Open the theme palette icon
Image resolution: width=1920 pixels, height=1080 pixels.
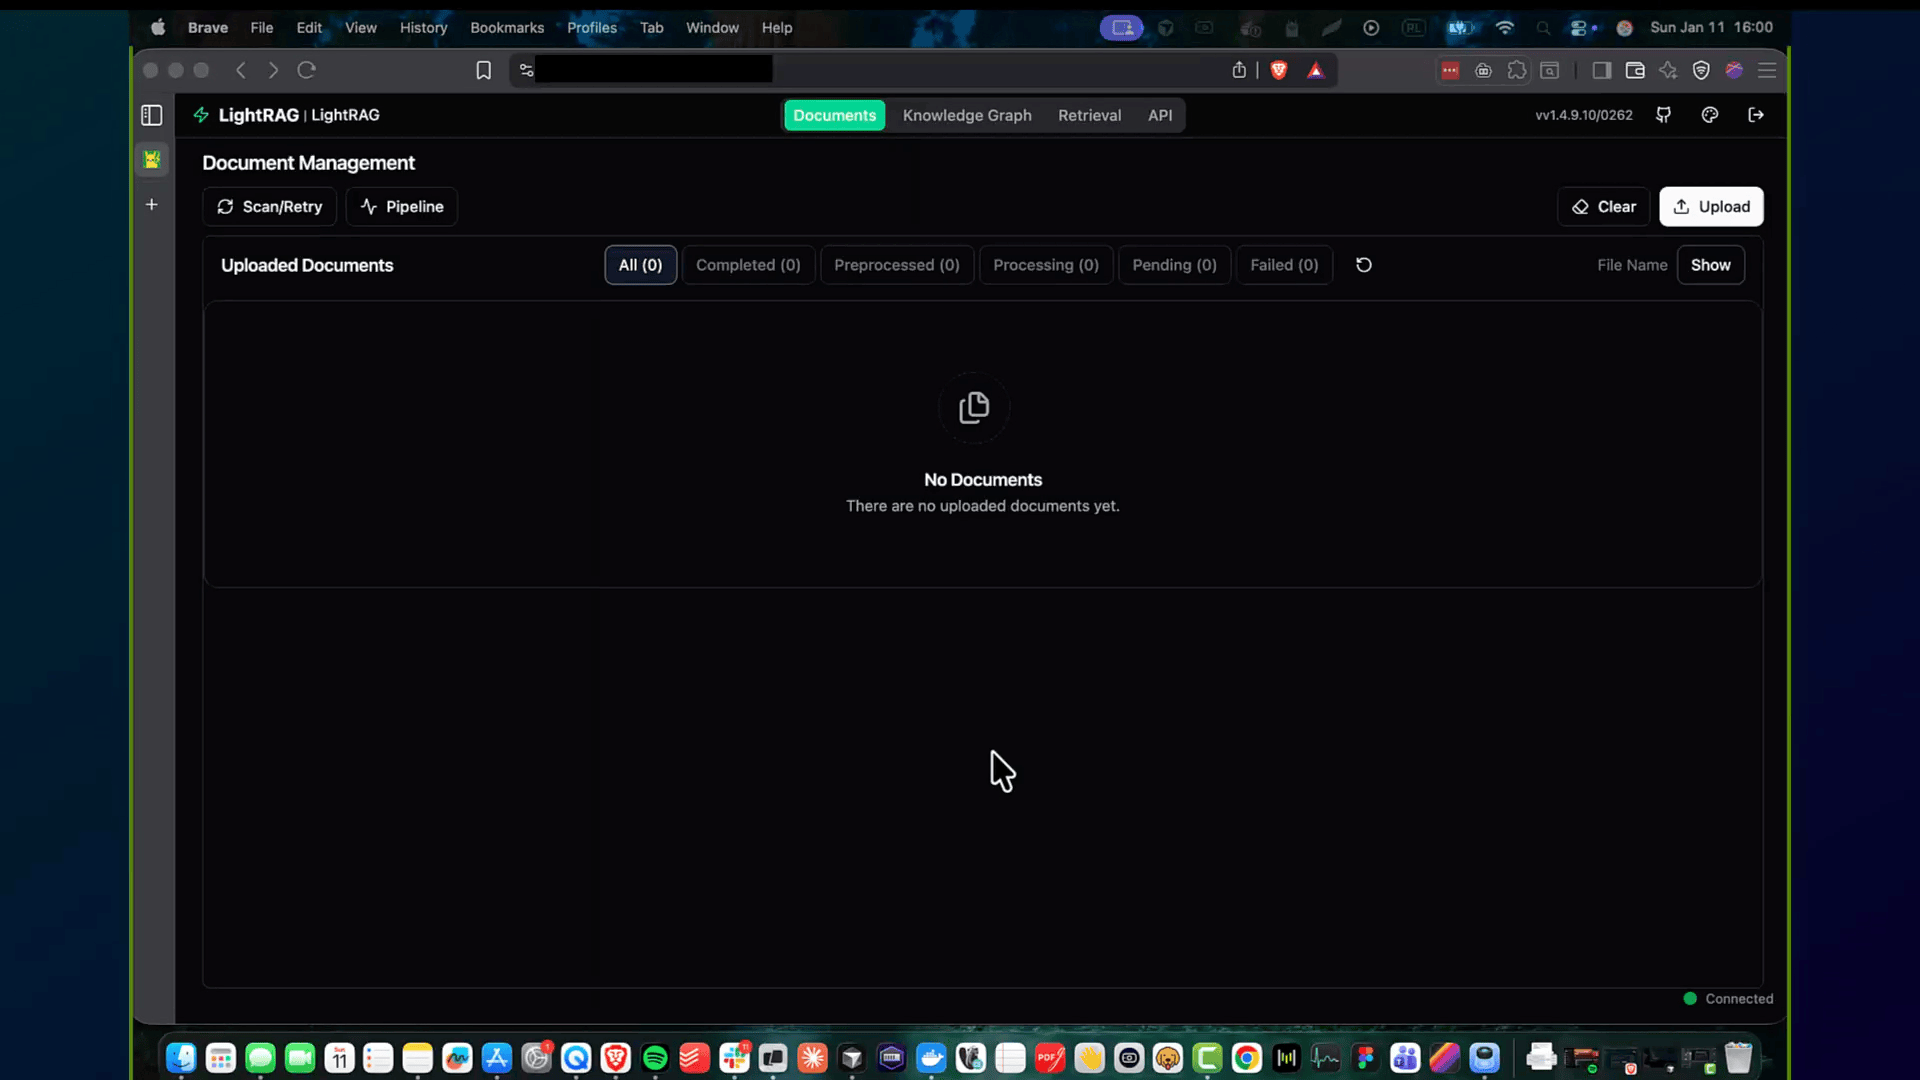tap(1710, 115)
